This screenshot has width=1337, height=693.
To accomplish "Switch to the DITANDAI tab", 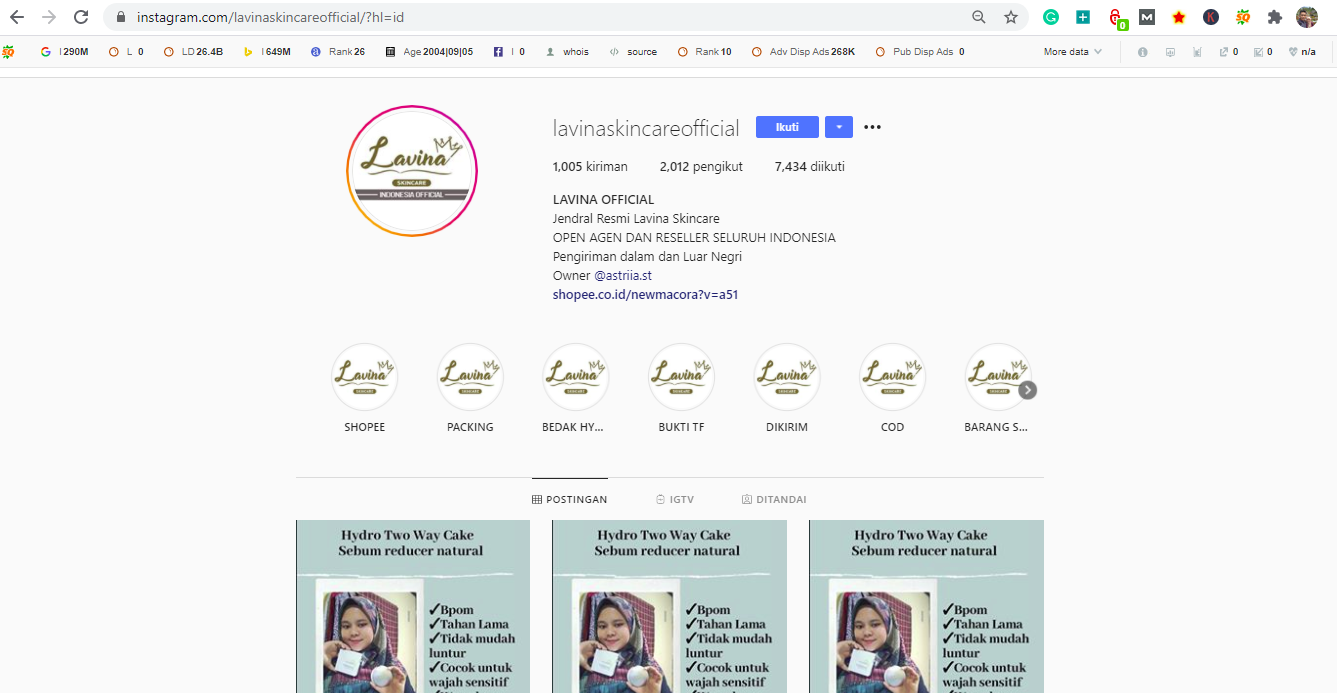I will (774, 499).
